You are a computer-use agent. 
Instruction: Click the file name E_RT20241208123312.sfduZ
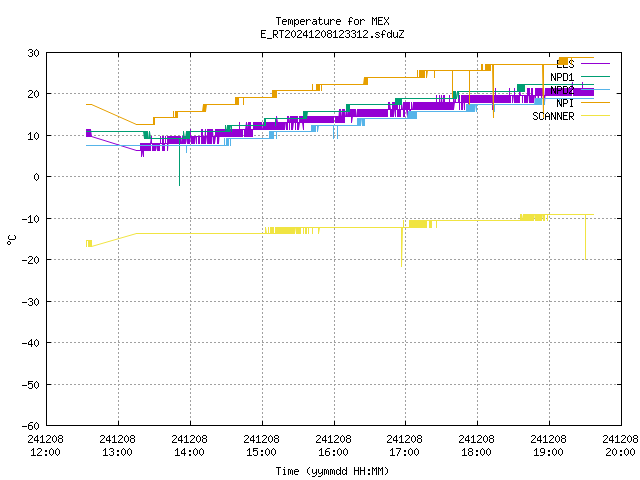(x=332, y=34)
